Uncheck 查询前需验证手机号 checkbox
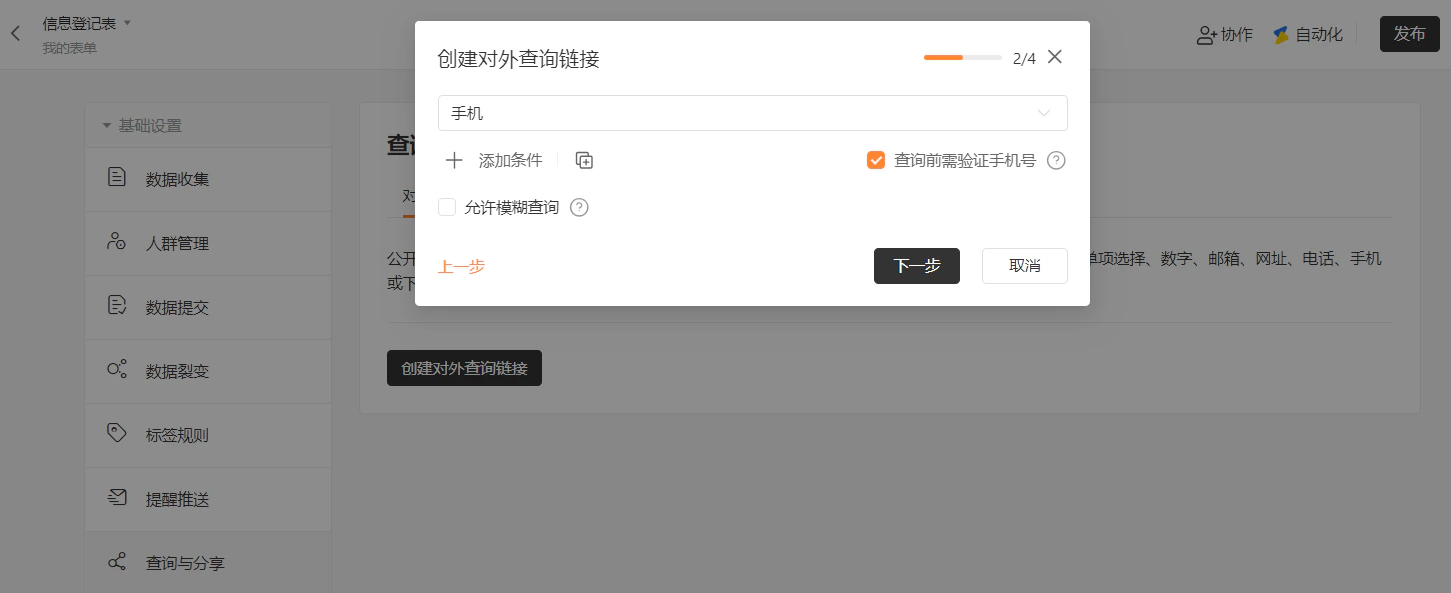This screenshot has width=1451, height=593. pyautogui.click(x=876, y=160)
